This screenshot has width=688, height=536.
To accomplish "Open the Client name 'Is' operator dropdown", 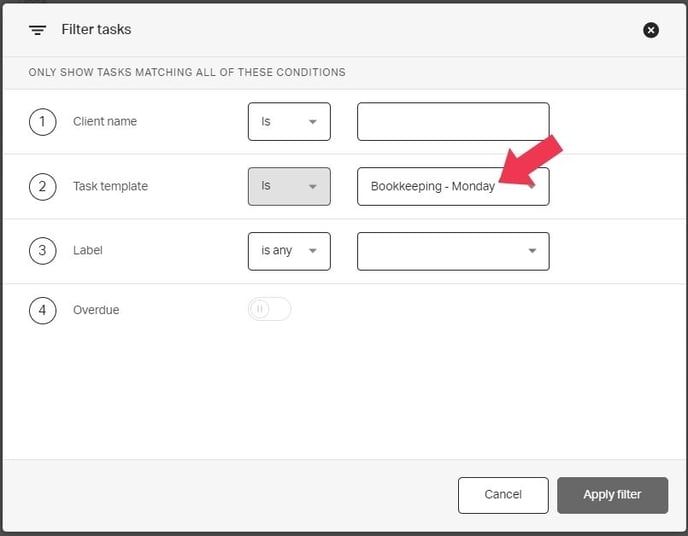I will (289, 122).
